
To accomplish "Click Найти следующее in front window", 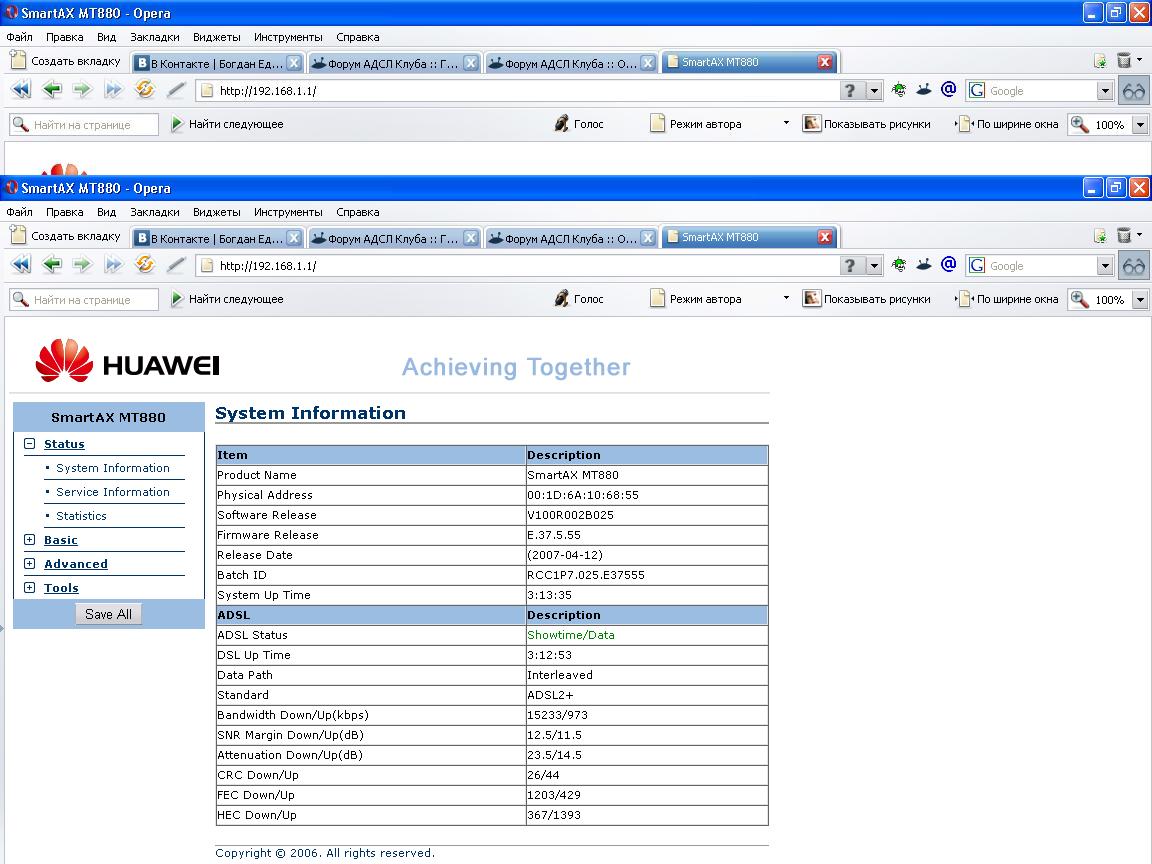I will (227, 299).
